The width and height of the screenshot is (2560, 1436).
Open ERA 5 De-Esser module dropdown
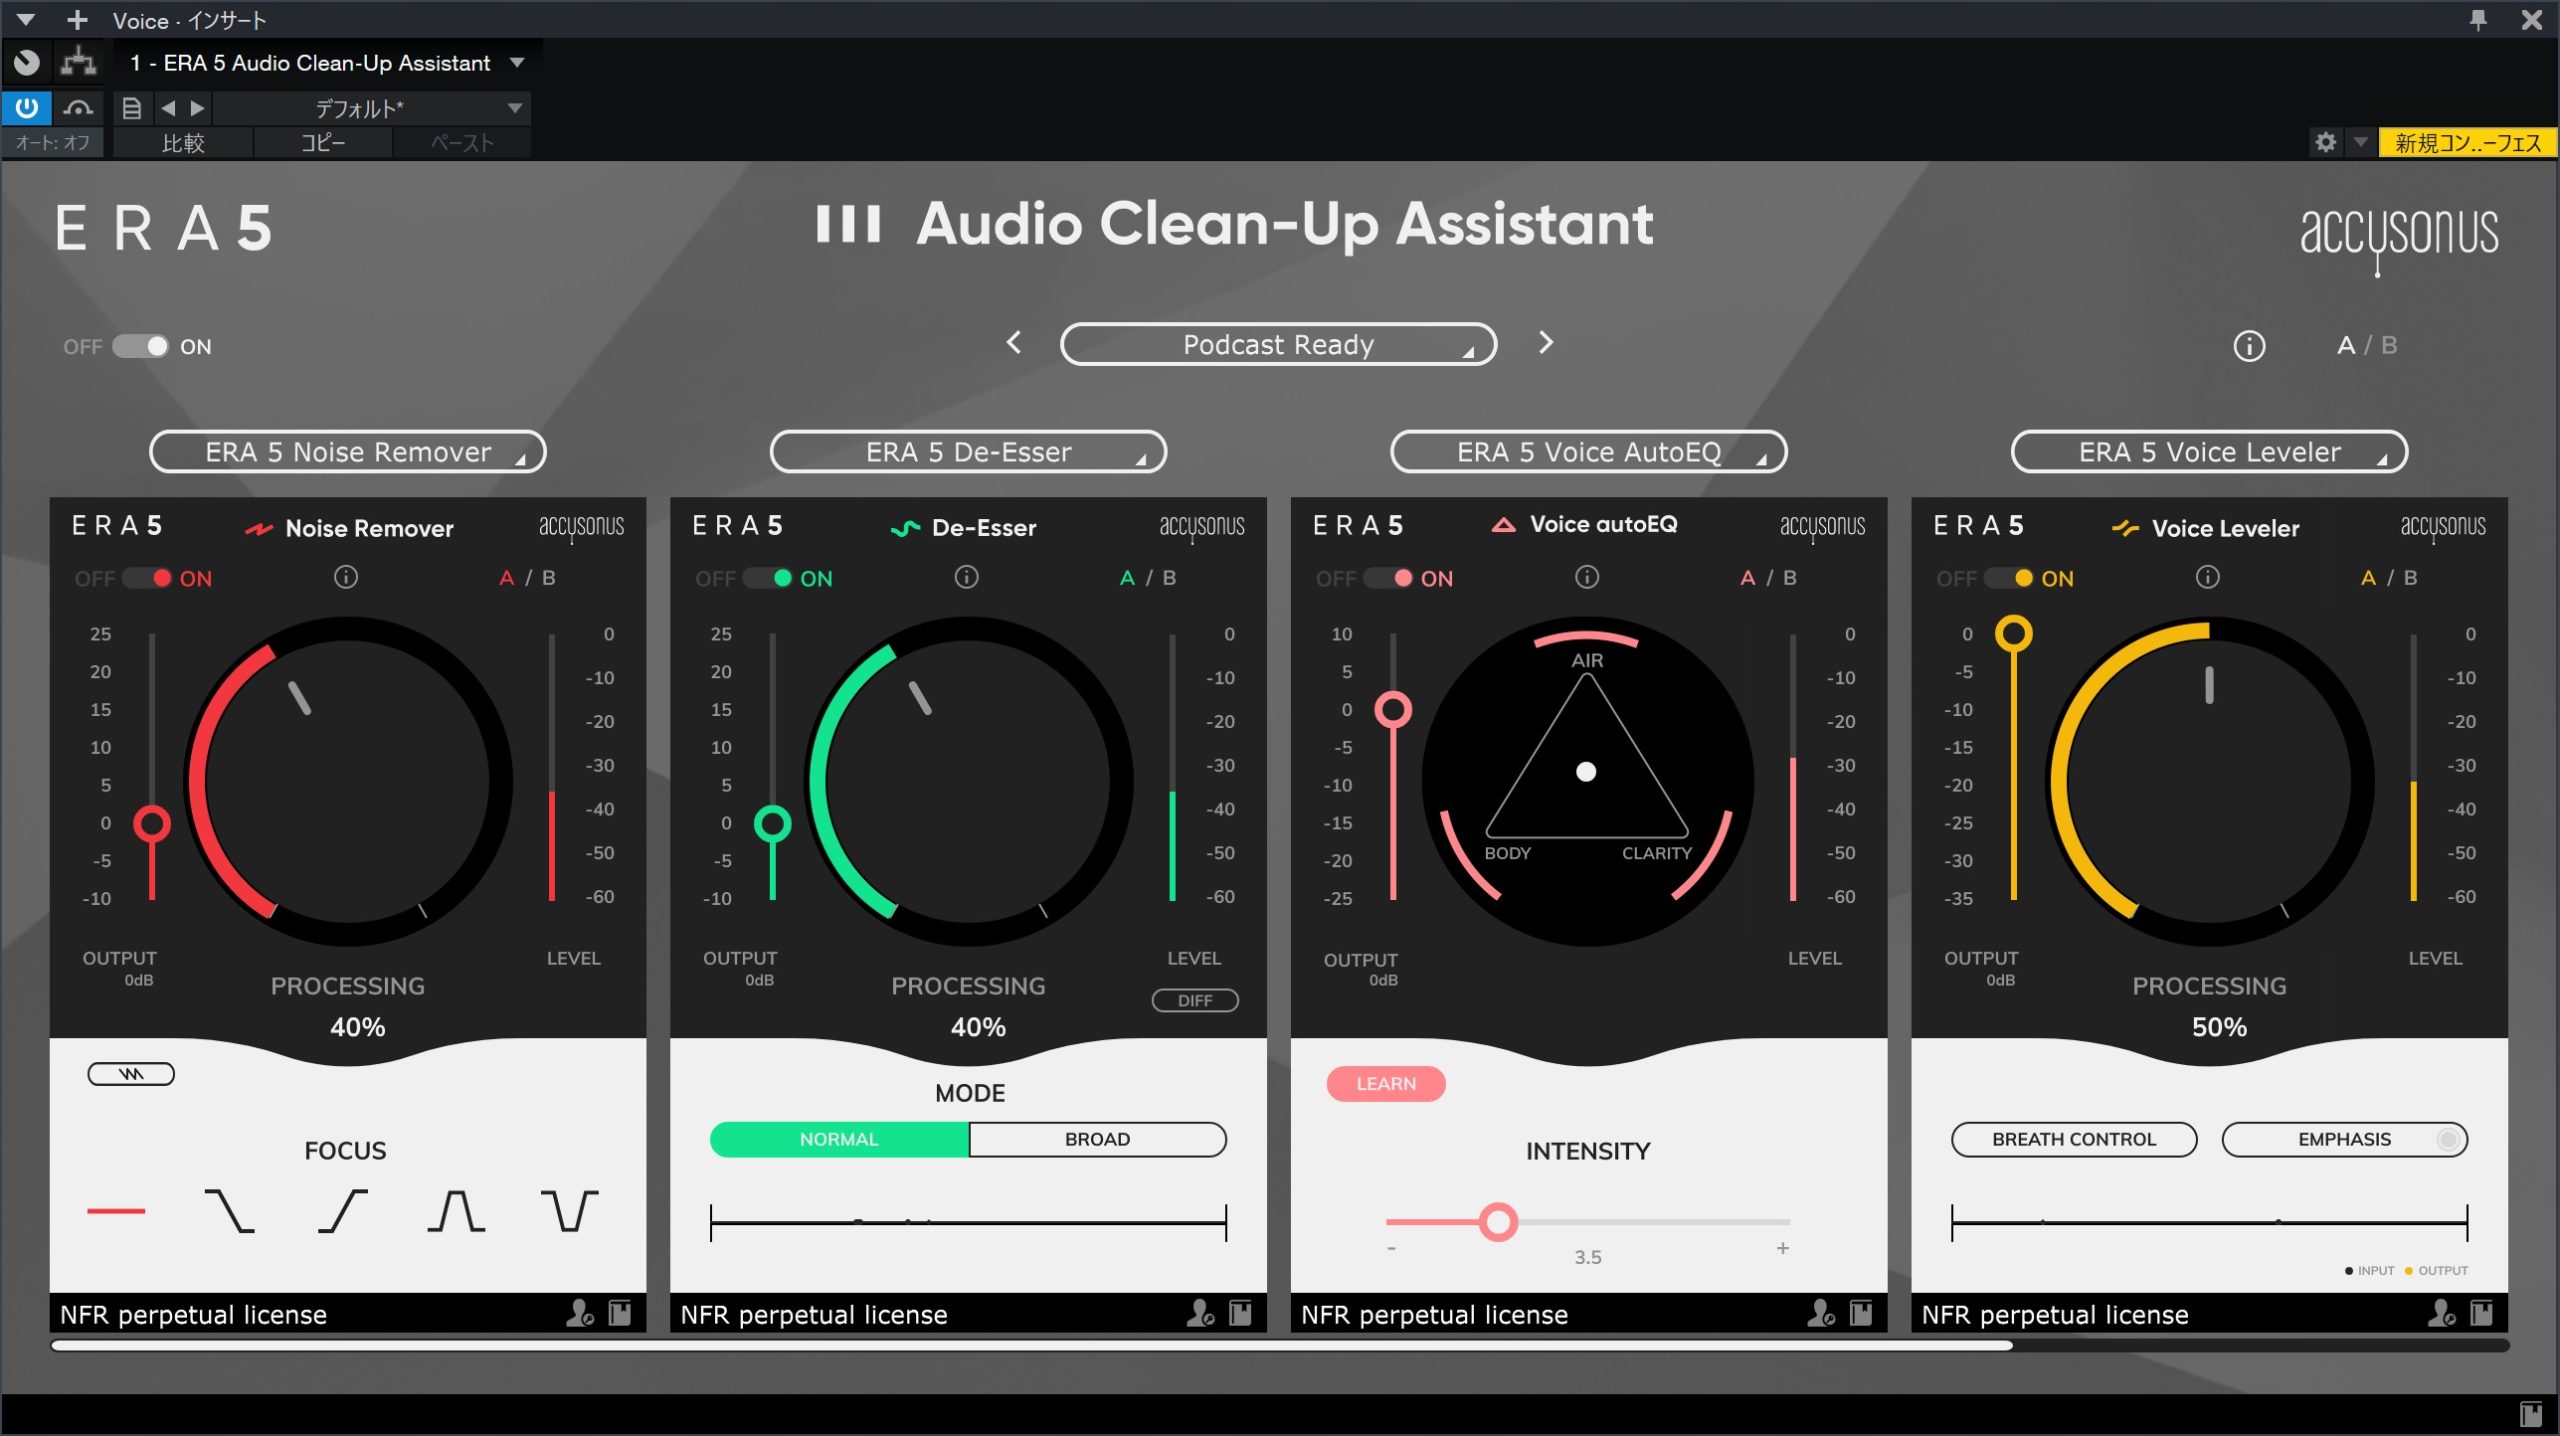tap(968, 452)
